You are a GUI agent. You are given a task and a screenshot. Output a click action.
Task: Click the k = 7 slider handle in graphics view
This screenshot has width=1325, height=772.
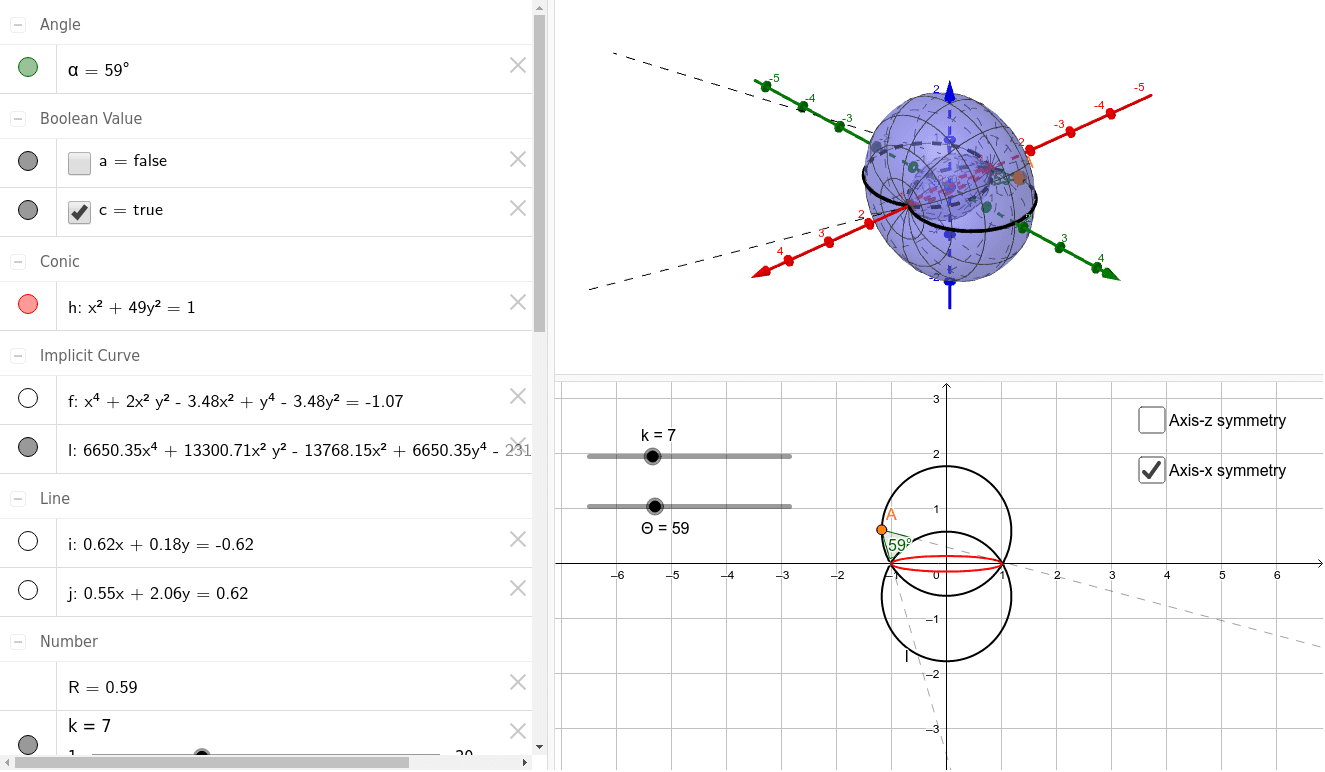click(653, 457)
